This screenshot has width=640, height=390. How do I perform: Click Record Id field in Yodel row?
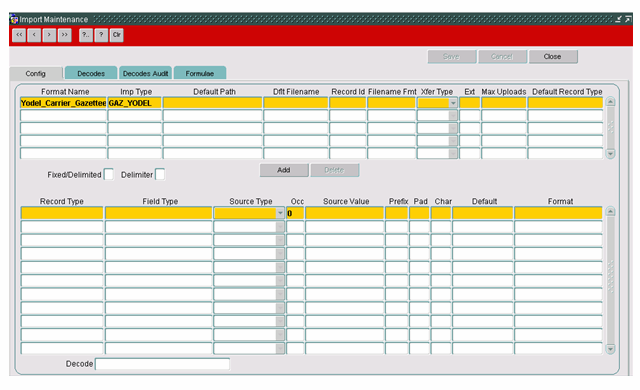[x=348, y=103]
